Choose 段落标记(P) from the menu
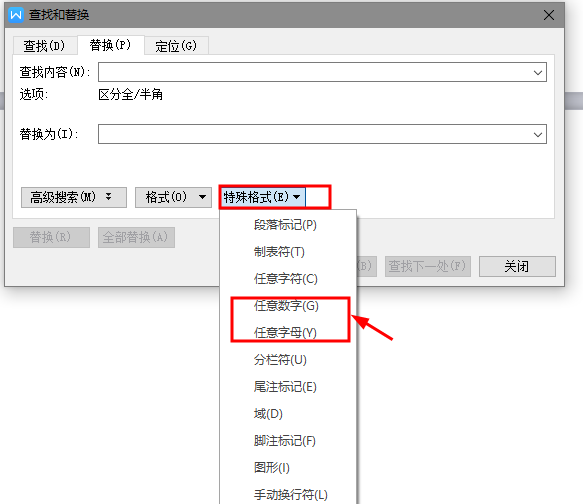 click(x=285, y=225)
